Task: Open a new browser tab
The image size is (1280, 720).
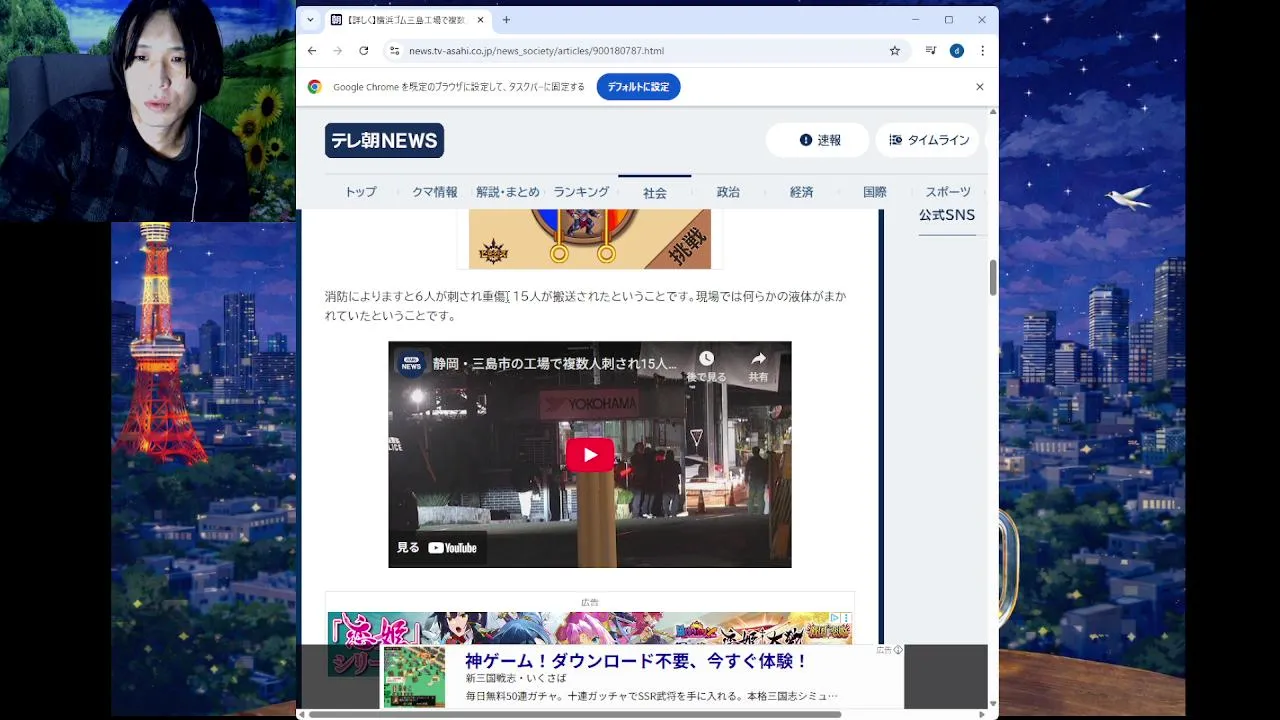Action: [506, 20]
